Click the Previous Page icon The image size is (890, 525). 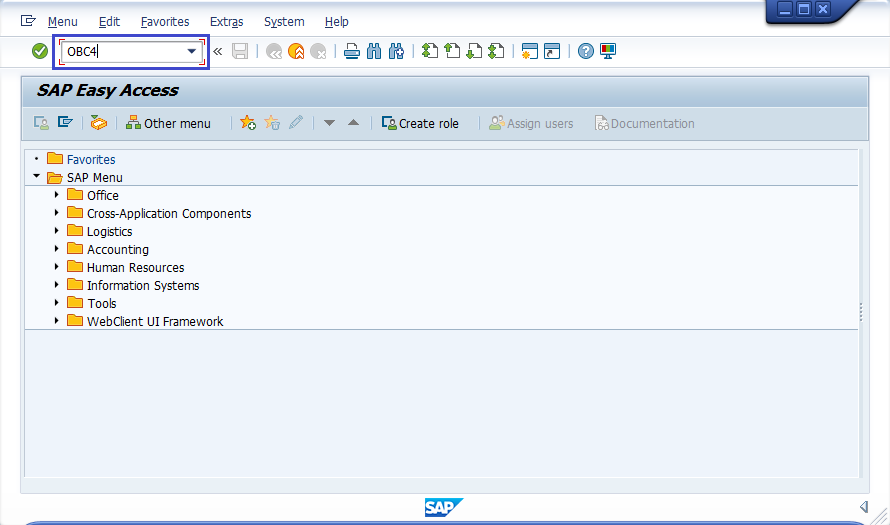click(452, 52)
